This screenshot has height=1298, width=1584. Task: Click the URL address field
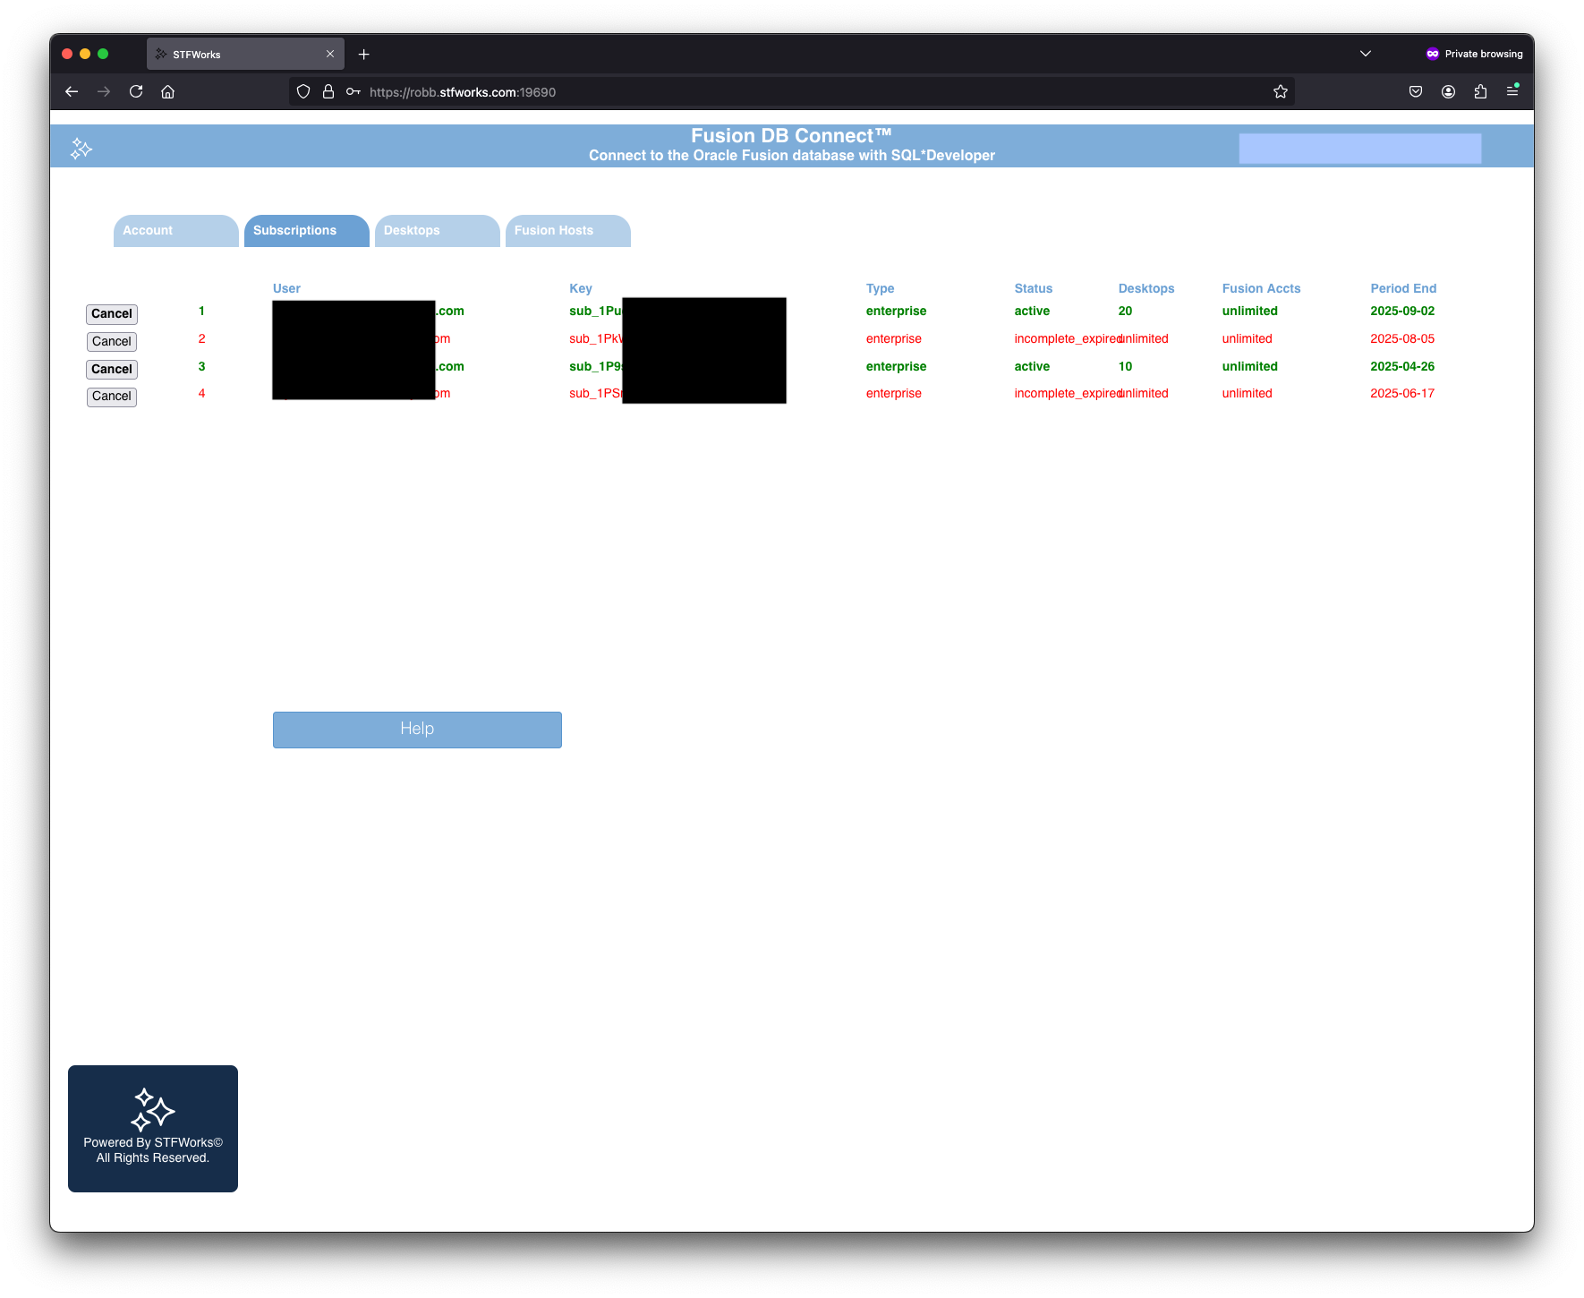800,92
